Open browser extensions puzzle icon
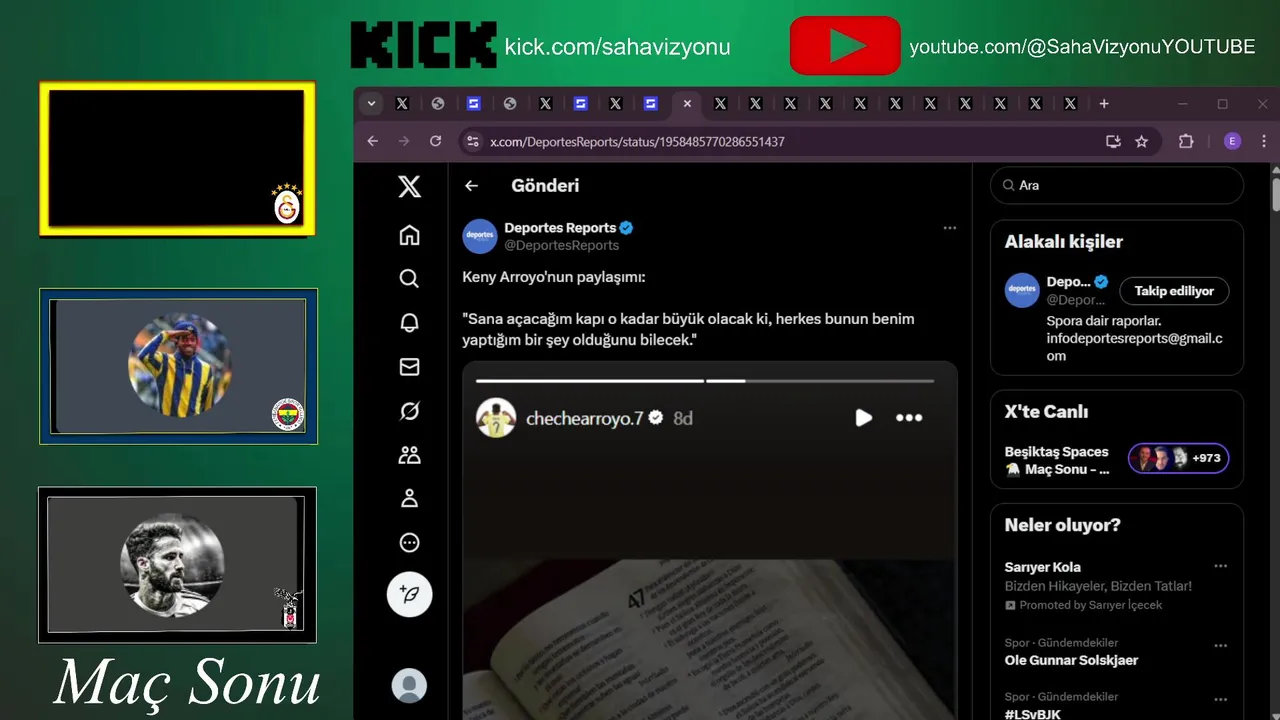Image resolution: width=1280 pixels, height=720 pixels. click(1186, 142)
